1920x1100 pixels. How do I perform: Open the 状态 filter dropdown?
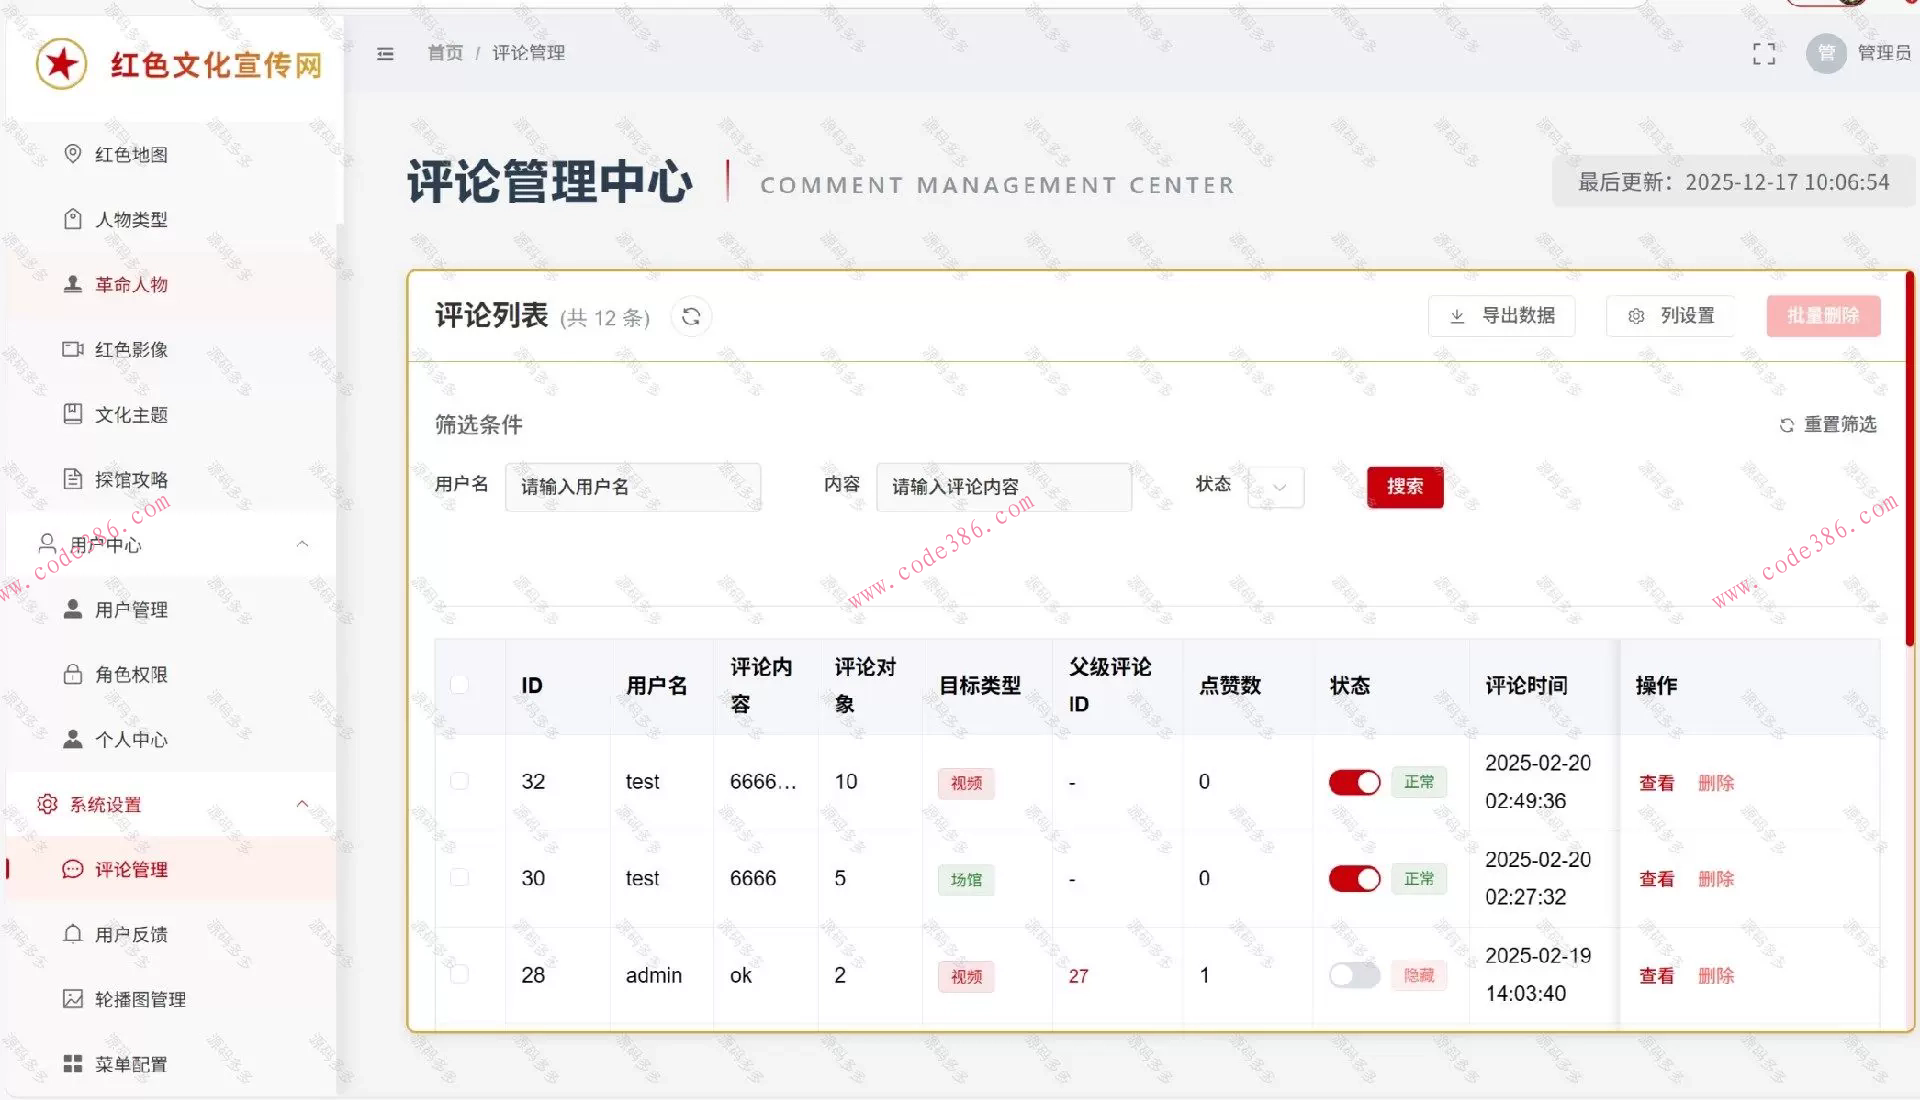(1276, 487)
